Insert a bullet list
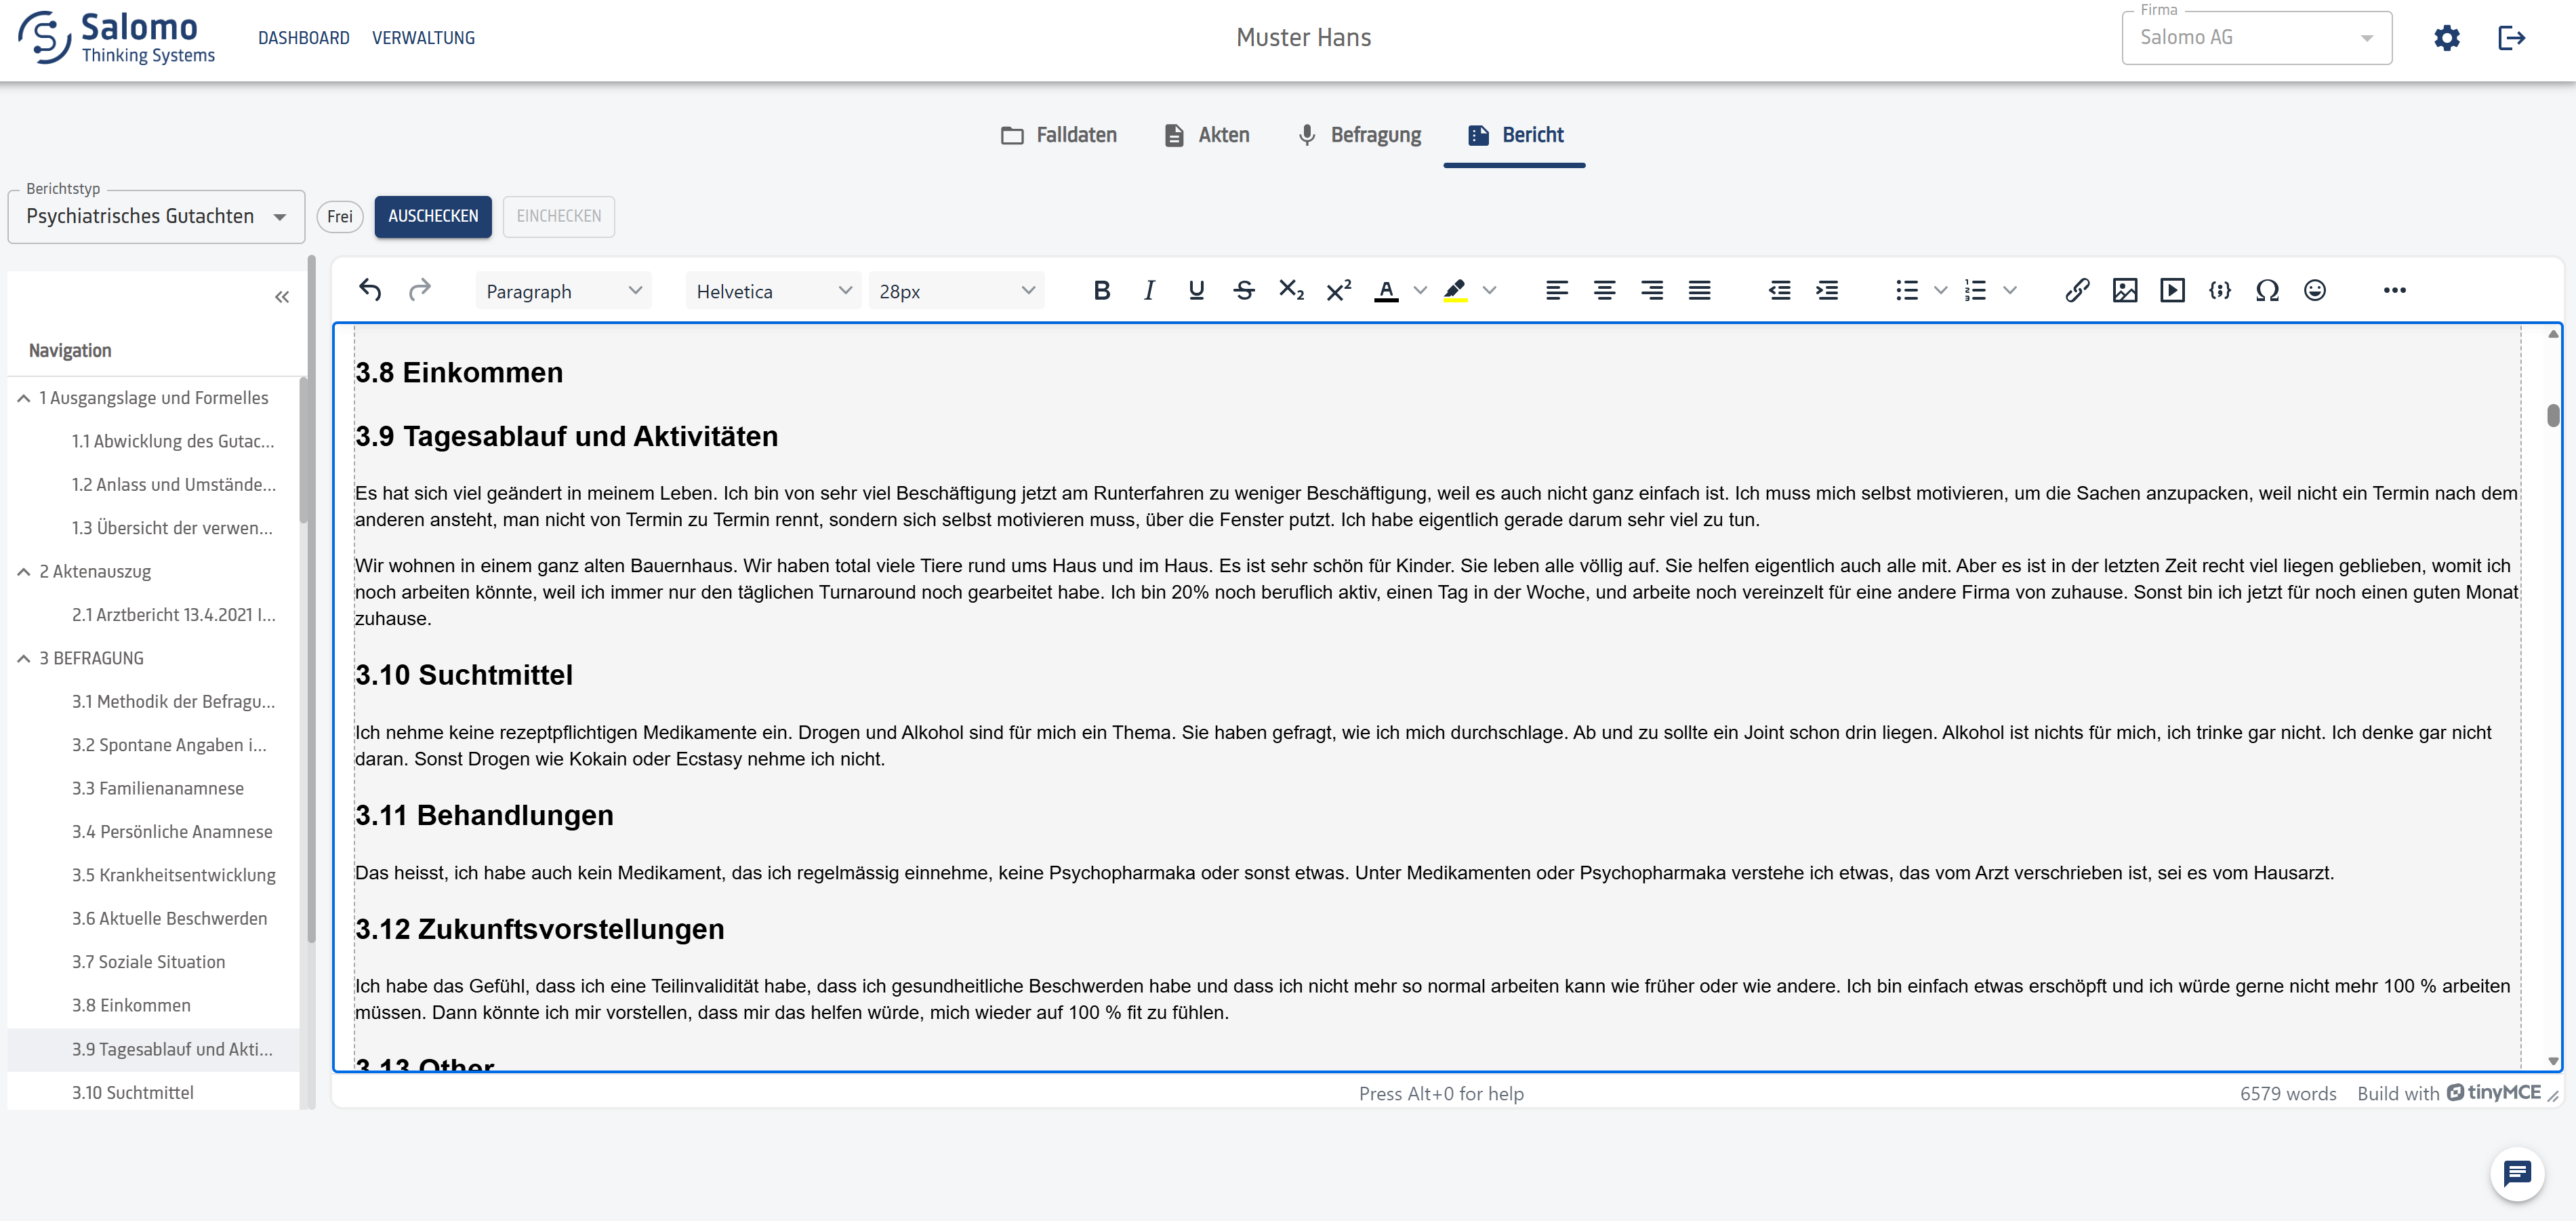The image size is (2576, 1221). coord(1907,290)
